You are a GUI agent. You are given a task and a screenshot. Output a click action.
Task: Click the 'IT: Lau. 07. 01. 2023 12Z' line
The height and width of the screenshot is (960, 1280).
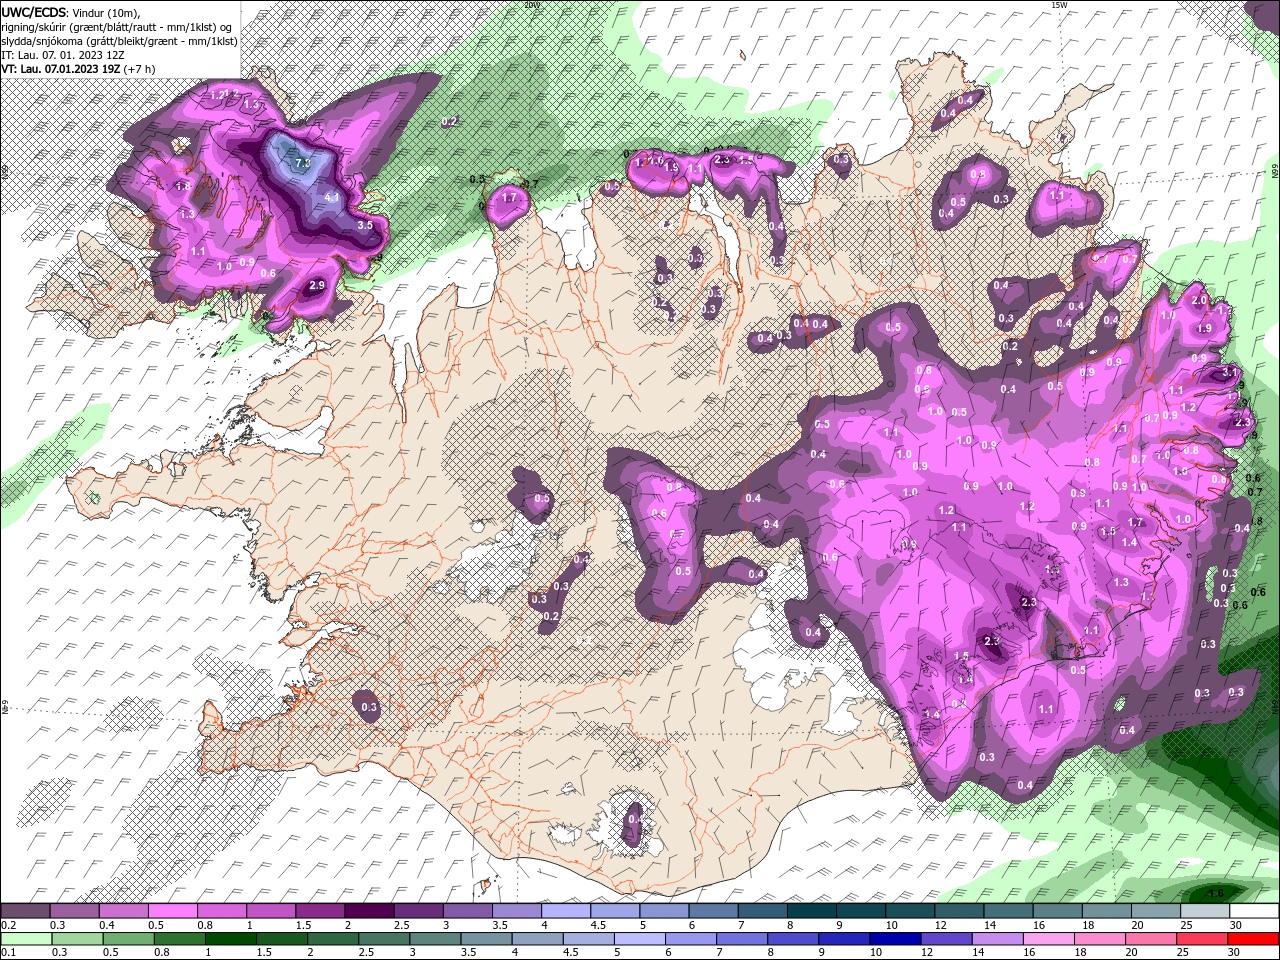[x=65, y=55]
